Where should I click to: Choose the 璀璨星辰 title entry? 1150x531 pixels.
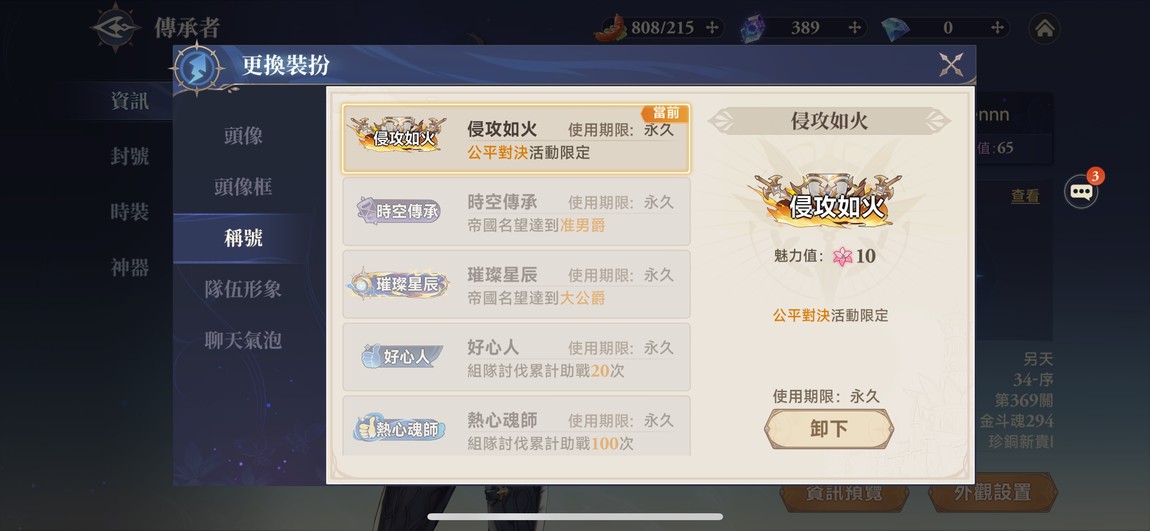(x=516, y=284)
